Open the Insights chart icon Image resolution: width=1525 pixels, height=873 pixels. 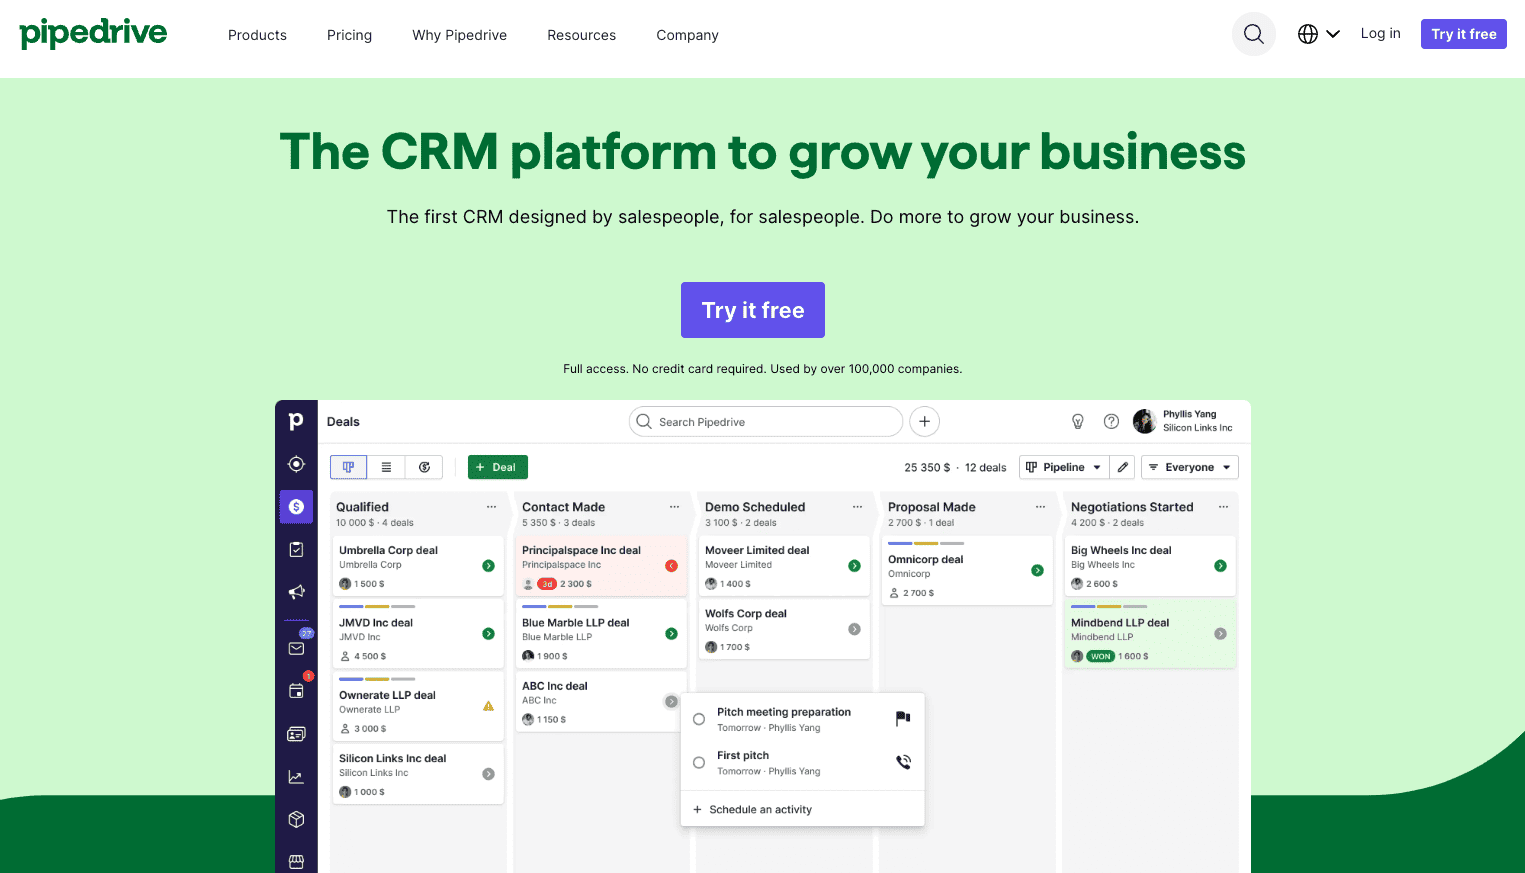(296, 775)
